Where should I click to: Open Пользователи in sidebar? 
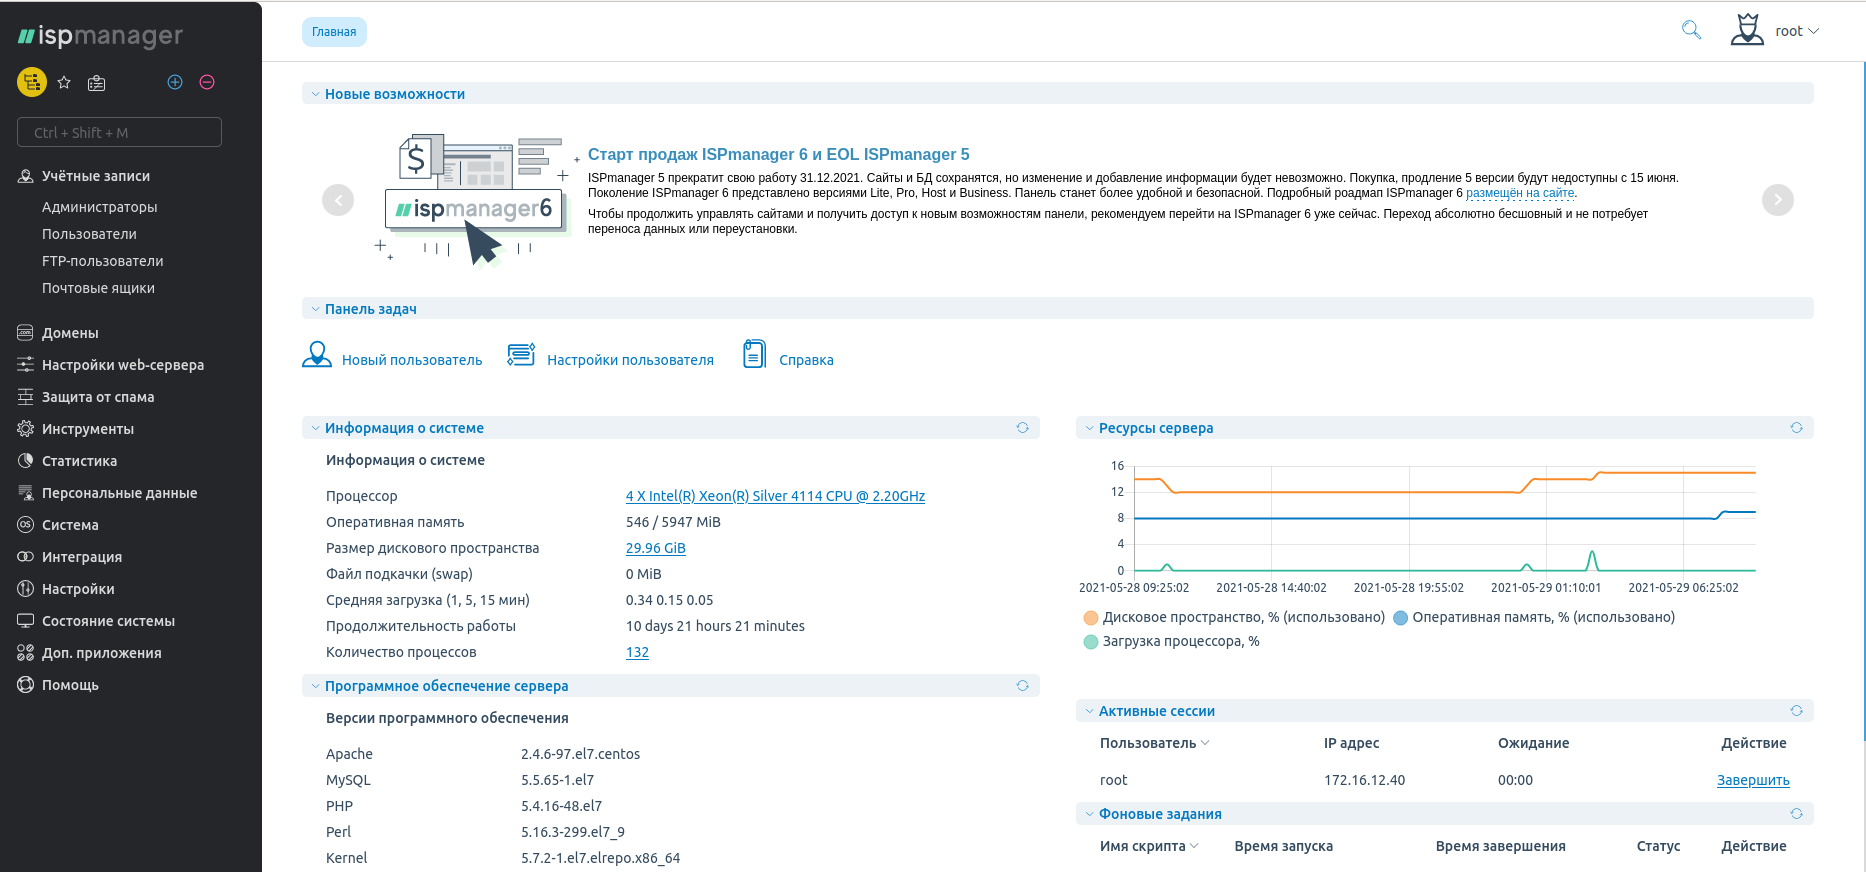point(89,234)
